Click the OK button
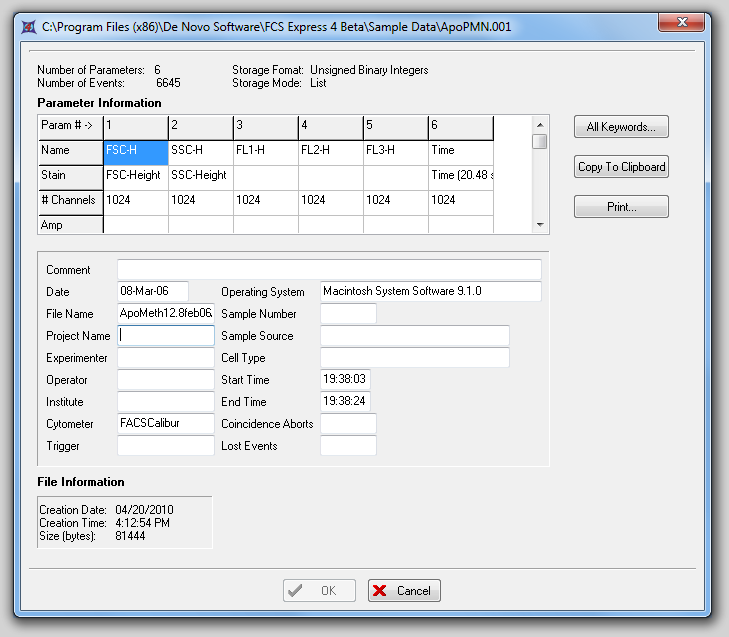The height and width of the screenshot is (637, 729). (319, 591)
